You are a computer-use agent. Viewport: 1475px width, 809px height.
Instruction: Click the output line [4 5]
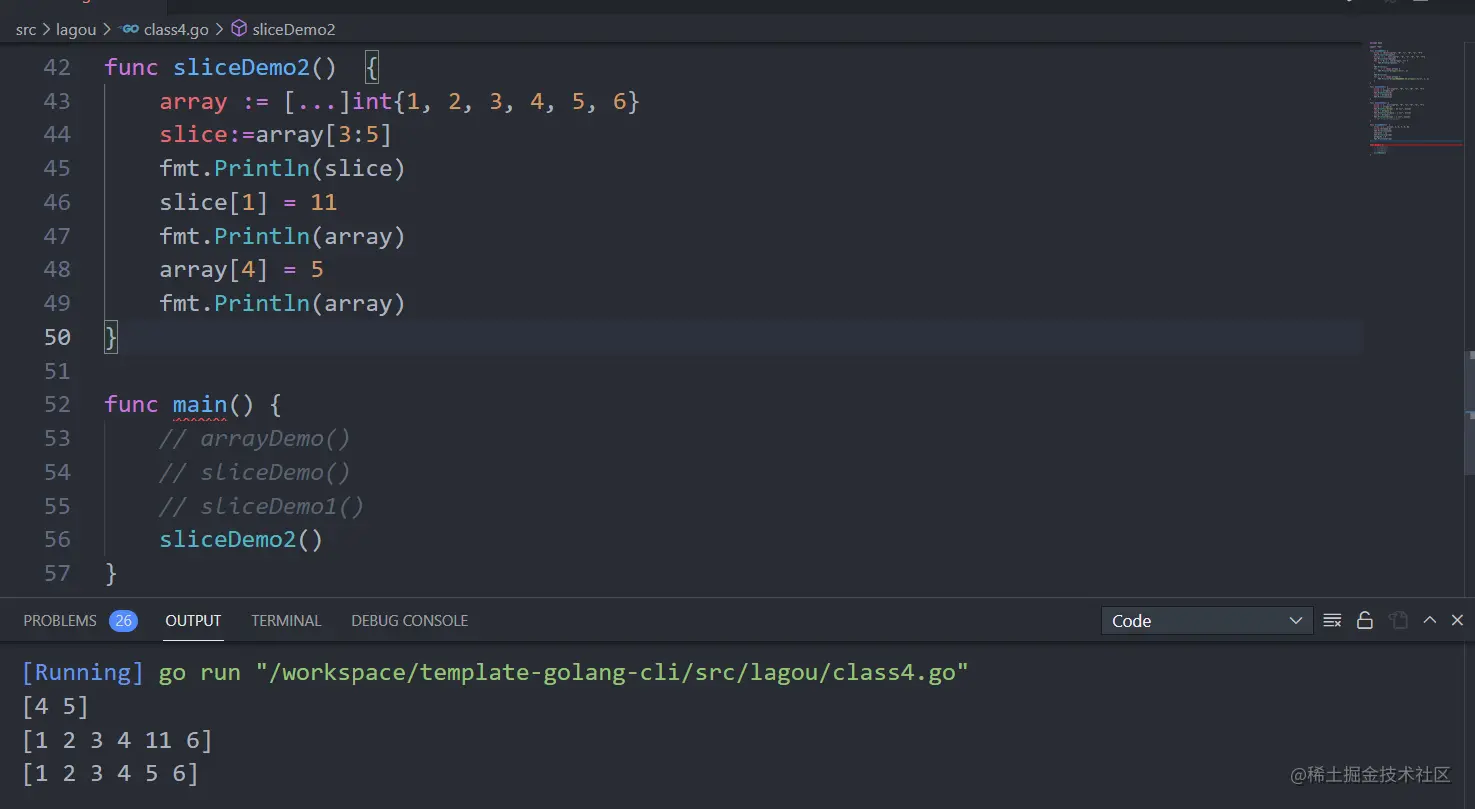tap(55, 706)
